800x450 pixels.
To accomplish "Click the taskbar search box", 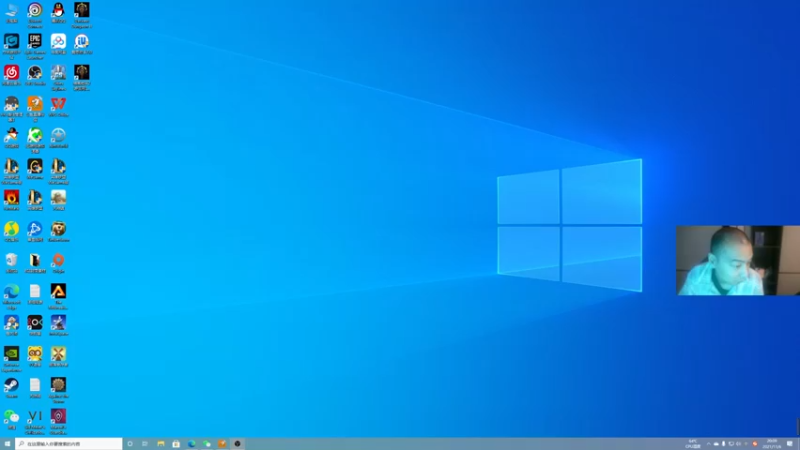I will (x=69, y=444).
